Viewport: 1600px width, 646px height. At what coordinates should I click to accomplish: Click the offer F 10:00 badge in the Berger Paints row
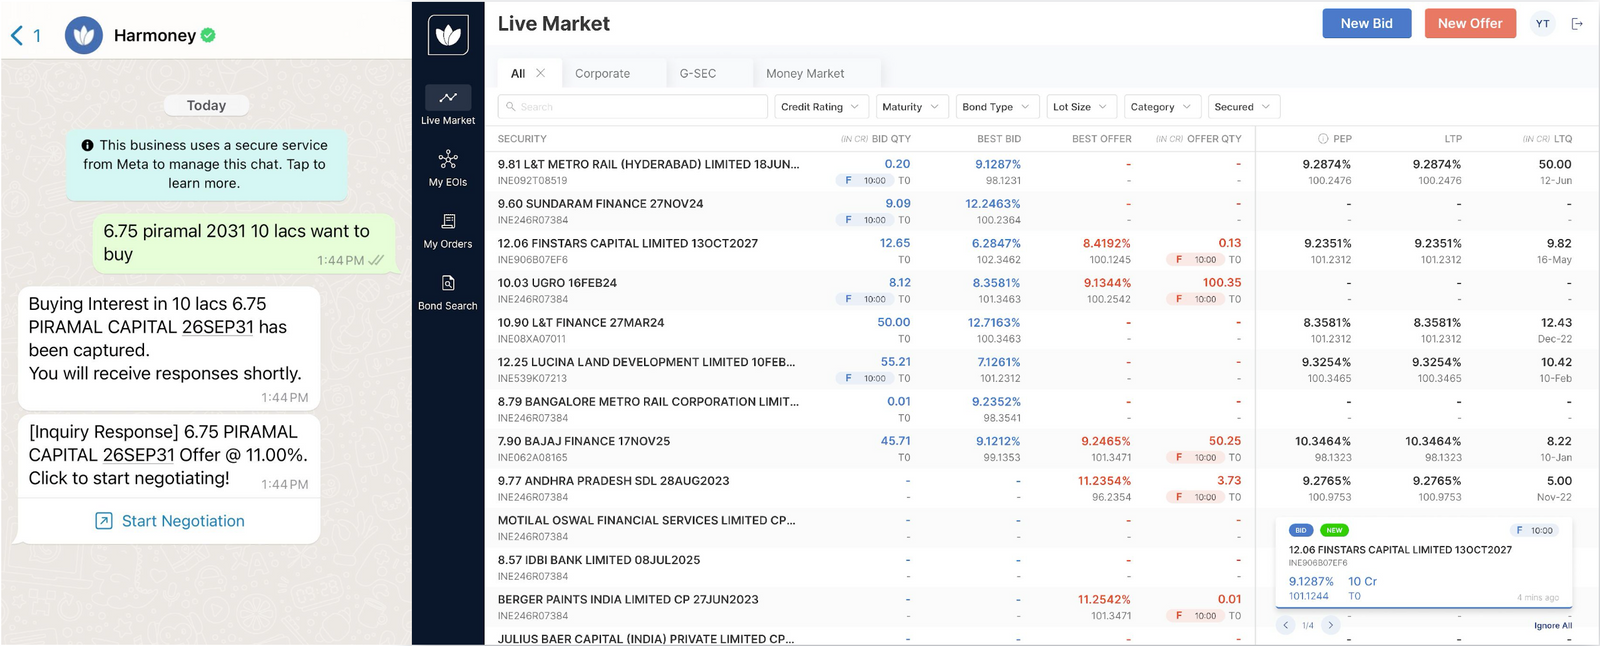(1194, 616)
